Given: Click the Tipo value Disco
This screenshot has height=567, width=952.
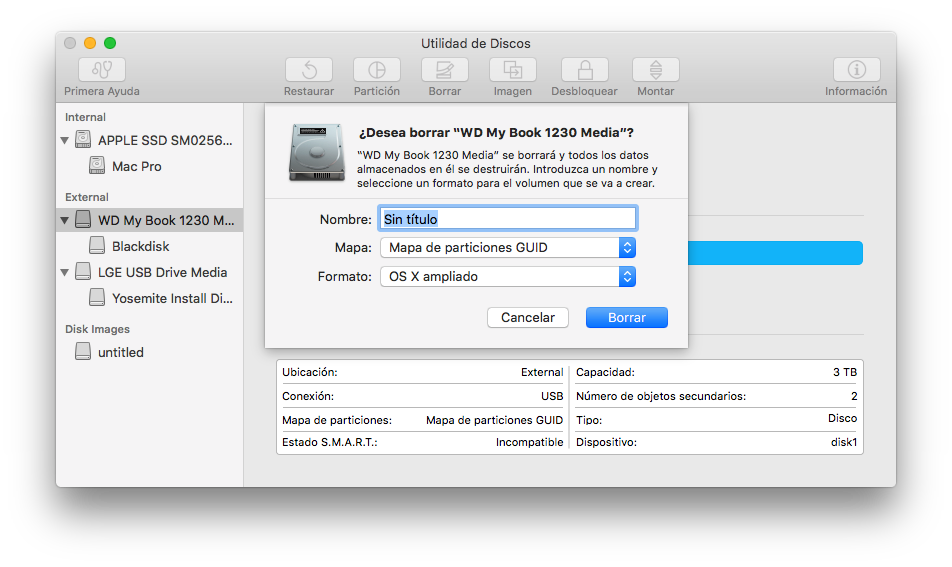Looking at the screenshot, I should point(843,418).
